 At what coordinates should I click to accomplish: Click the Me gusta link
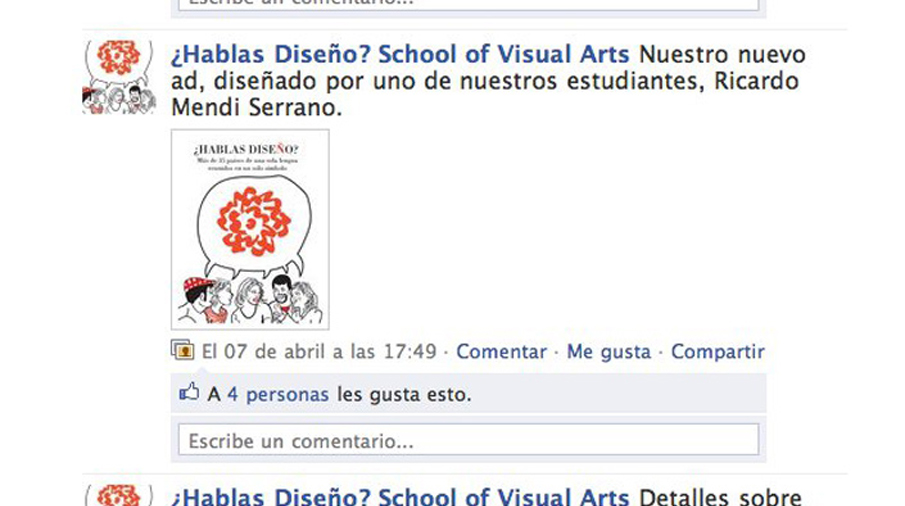click(x=608, y=351)
